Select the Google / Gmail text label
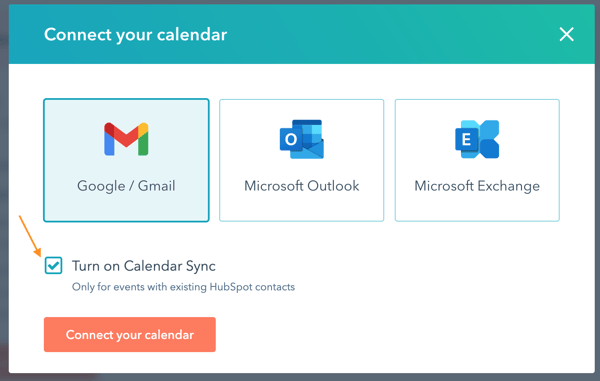Viewport: 600px width, 381px height. coord(126,186)
